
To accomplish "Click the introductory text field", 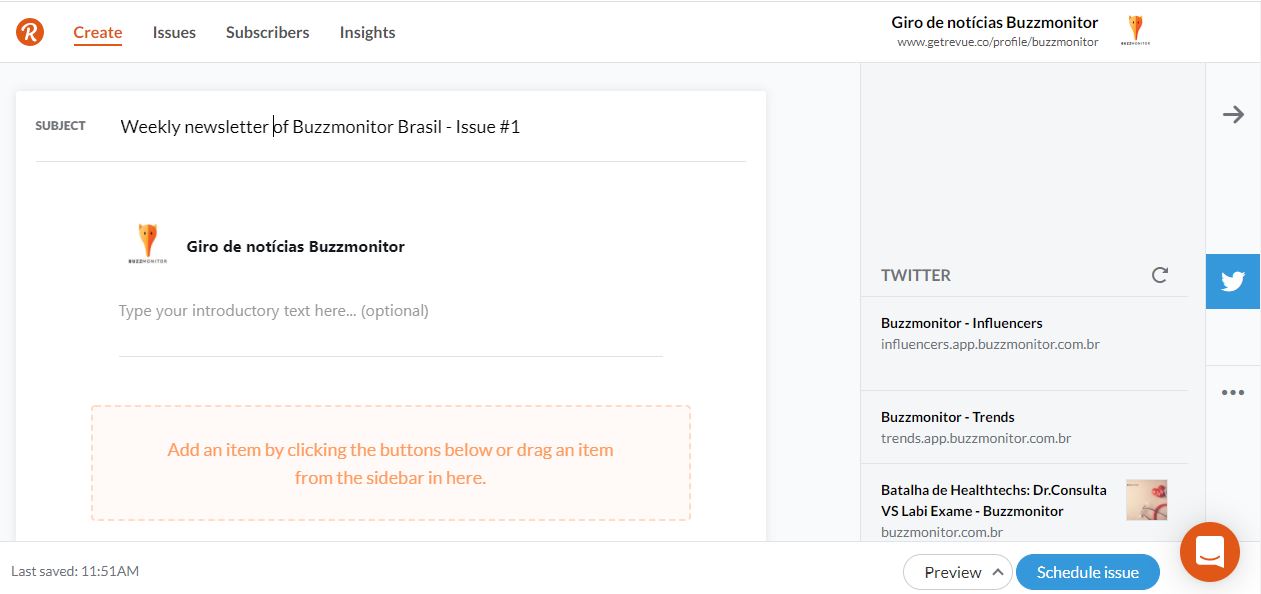I will pyautogui.click(x=390, y=311).
